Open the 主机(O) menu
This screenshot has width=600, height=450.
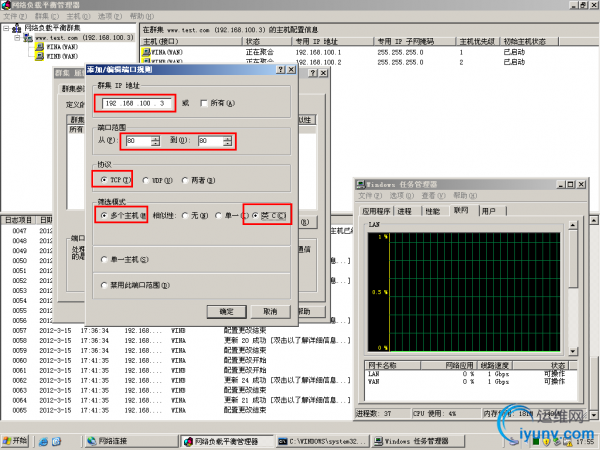tap(78, 16)
